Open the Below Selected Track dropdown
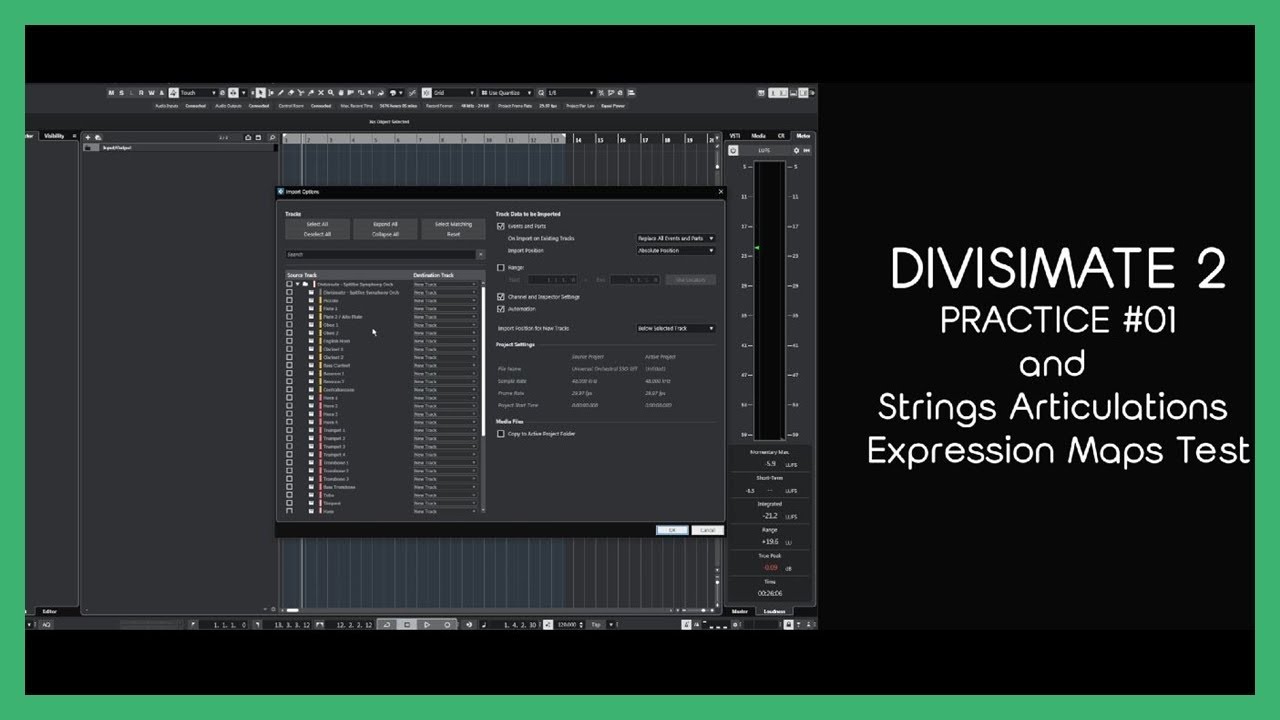The height and width of the screenshot is (720, 1280). pos(676,328)
